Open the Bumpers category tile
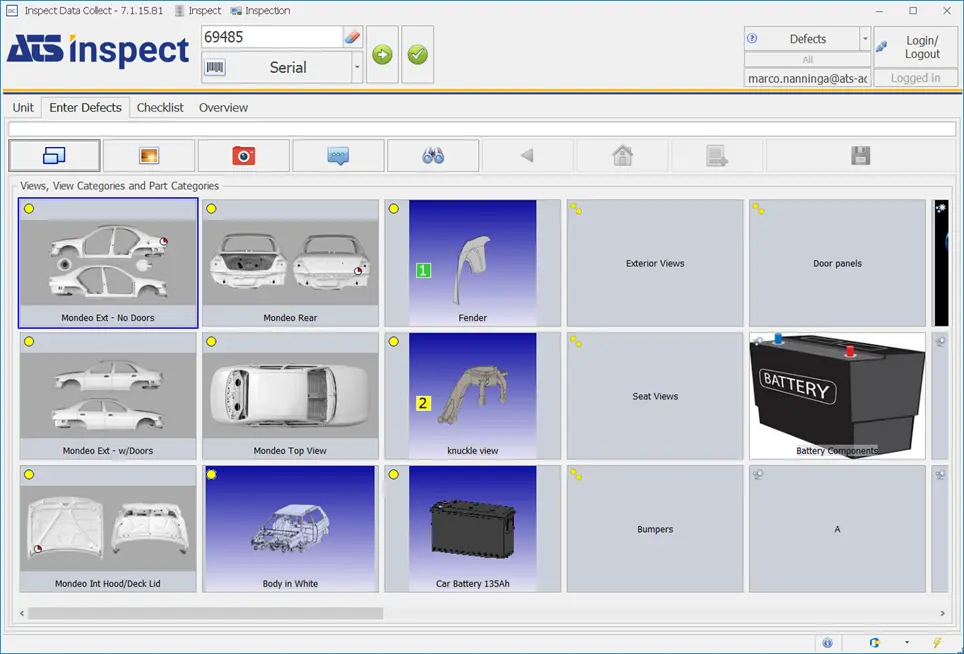 655,529
